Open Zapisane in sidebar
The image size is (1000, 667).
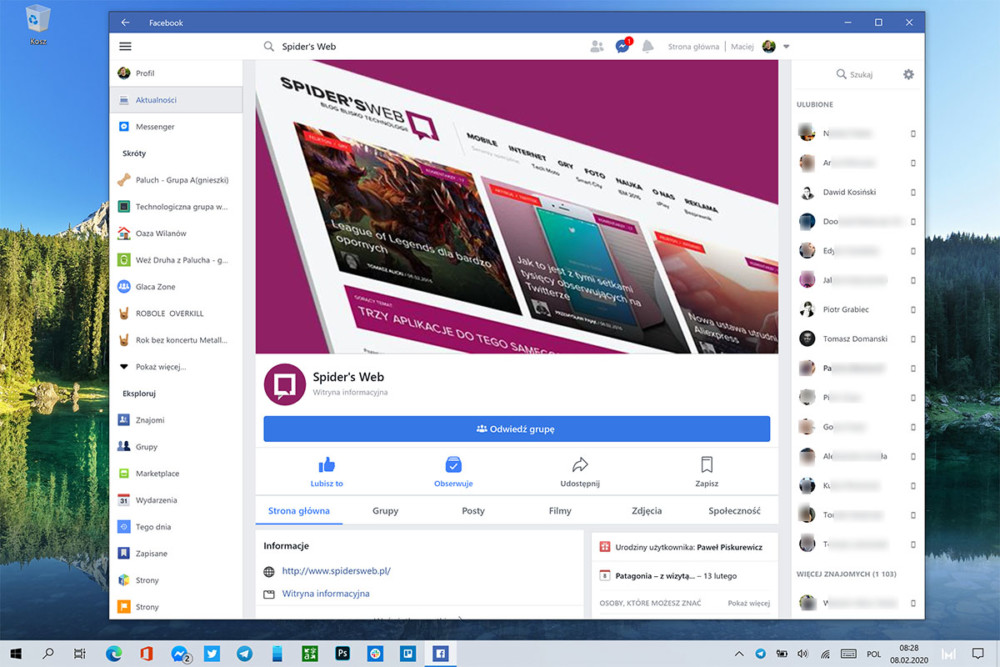point(176,553)
